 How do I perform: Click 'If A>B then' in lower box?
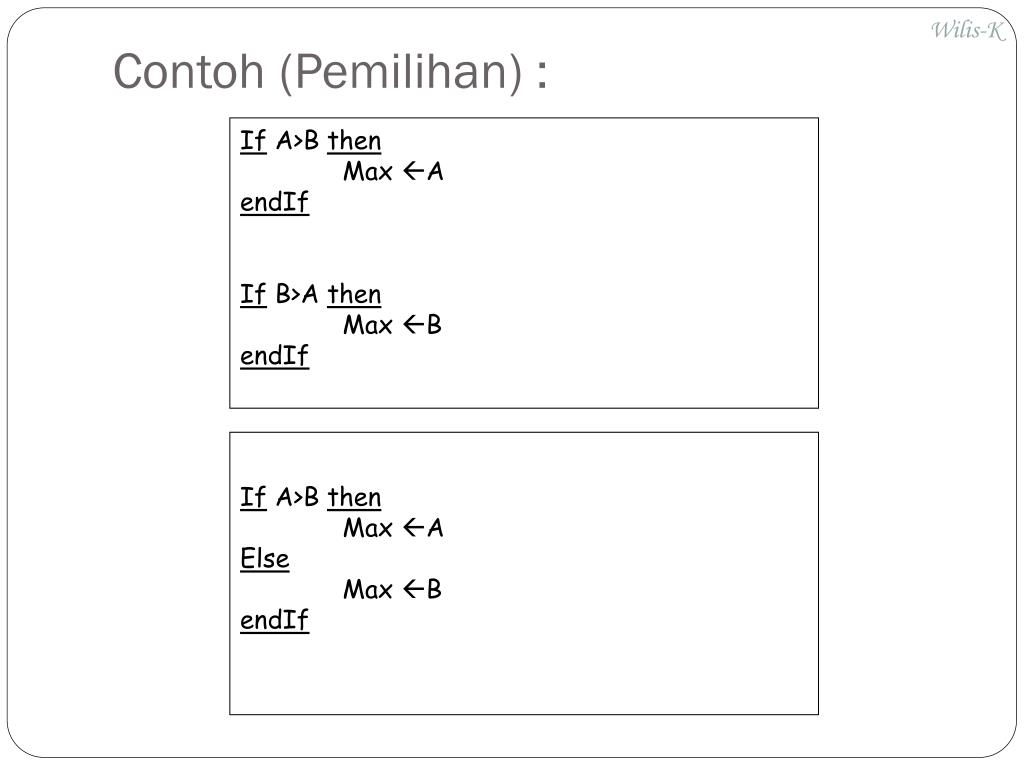pyautogui.click(x=311, y=497)
